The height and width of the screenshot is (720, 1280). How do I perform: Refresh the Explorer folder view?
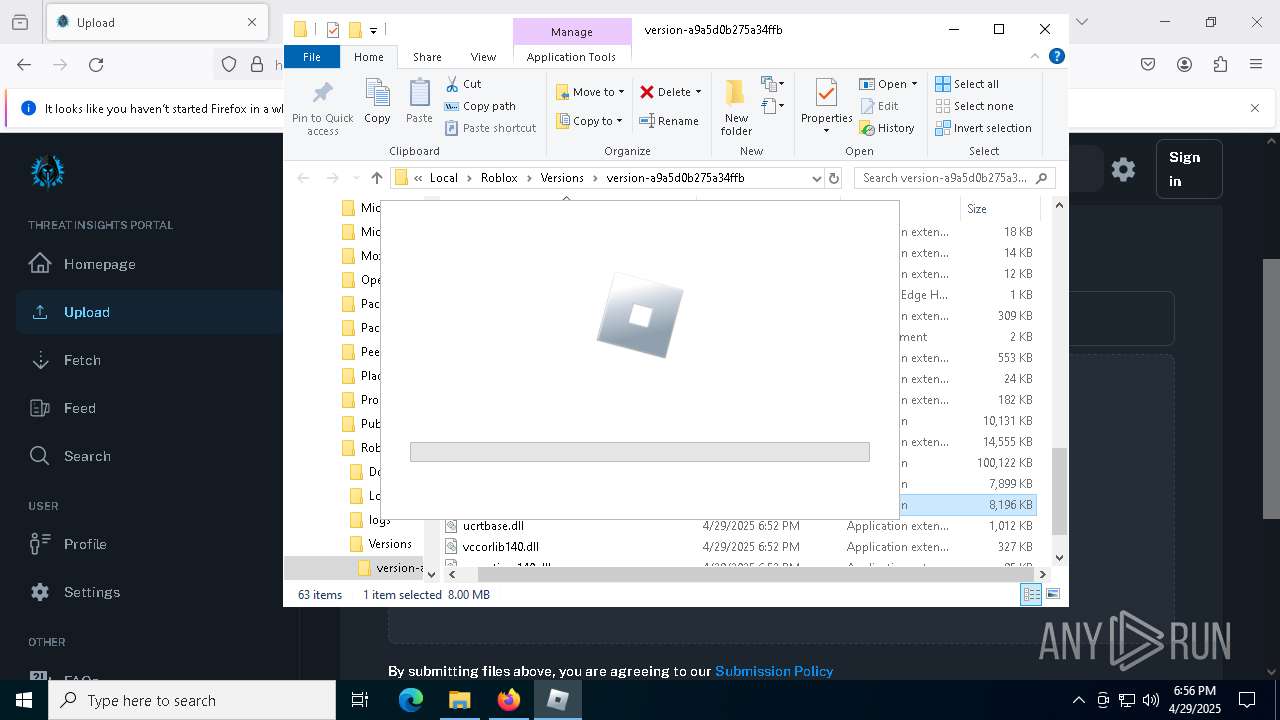click(834, 178)
